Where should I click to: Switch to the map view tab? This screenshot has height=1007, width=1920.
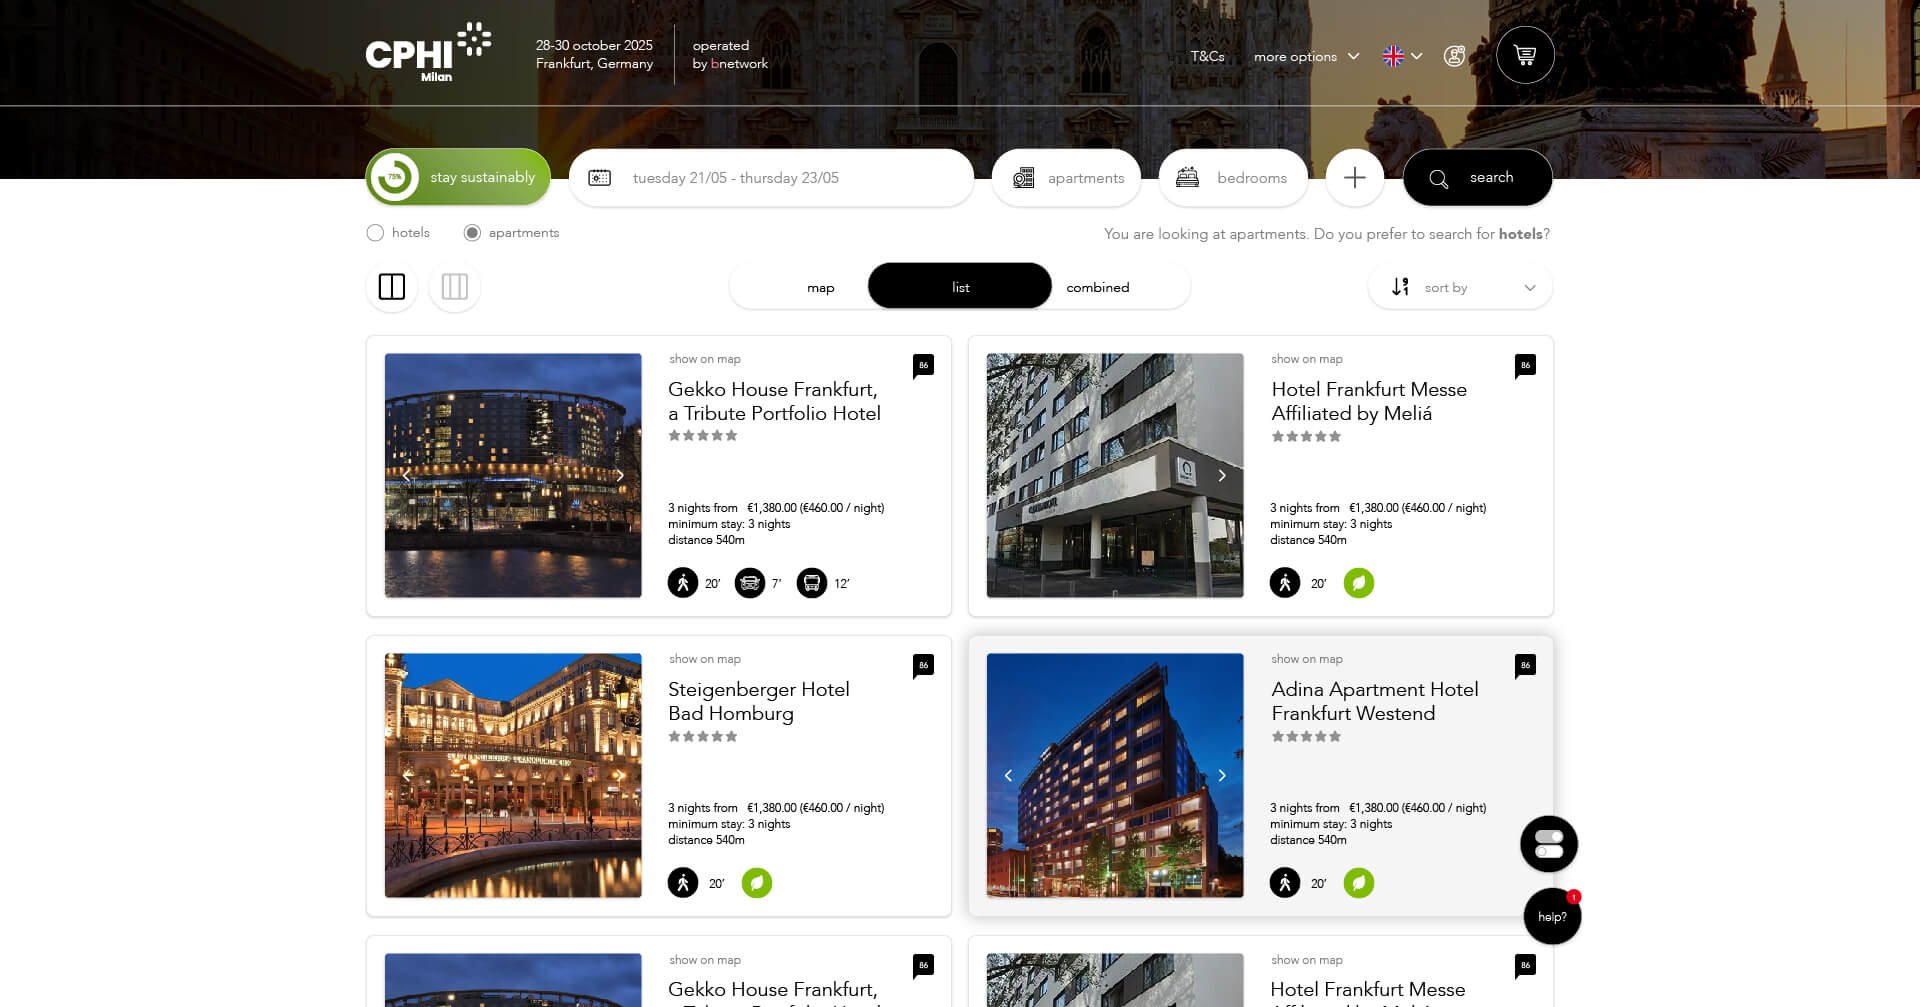click(x=820, y=288)
